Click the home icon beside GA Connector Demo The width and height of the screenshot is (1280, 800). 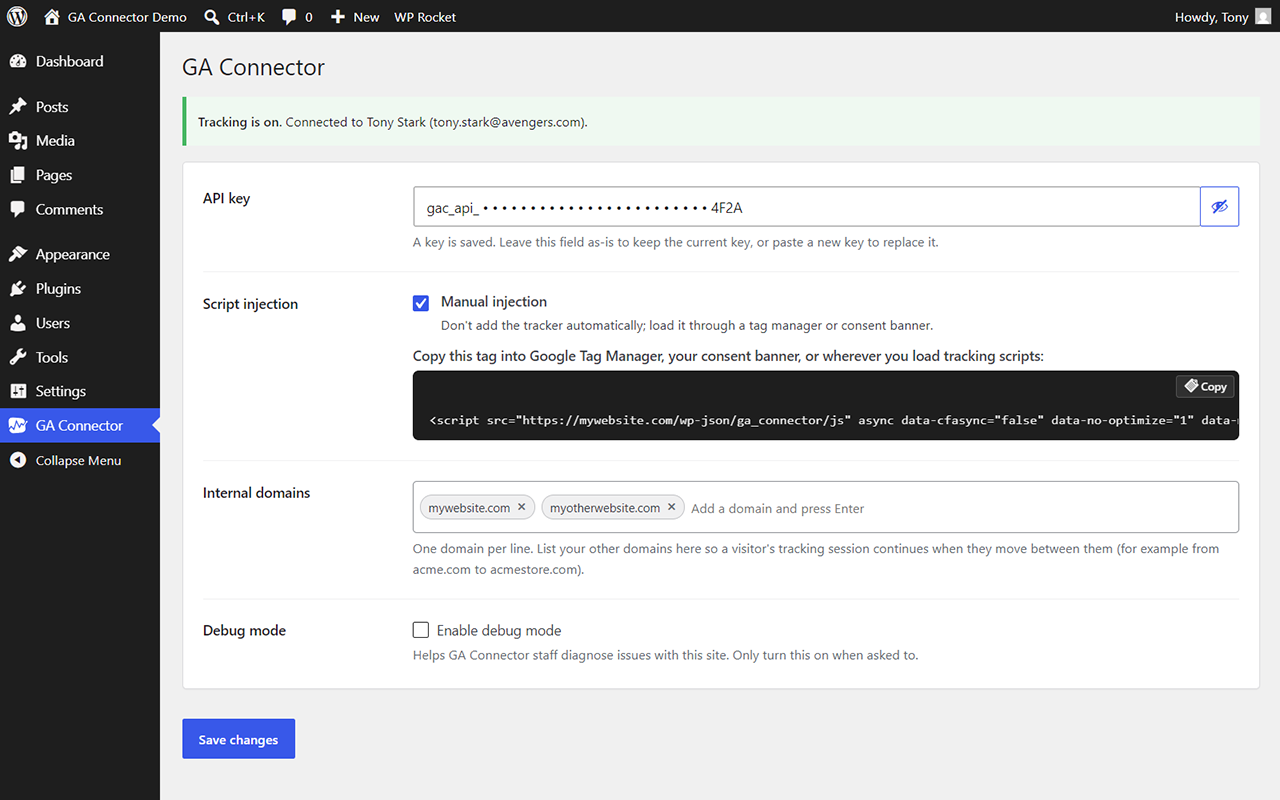pos(52,16)
